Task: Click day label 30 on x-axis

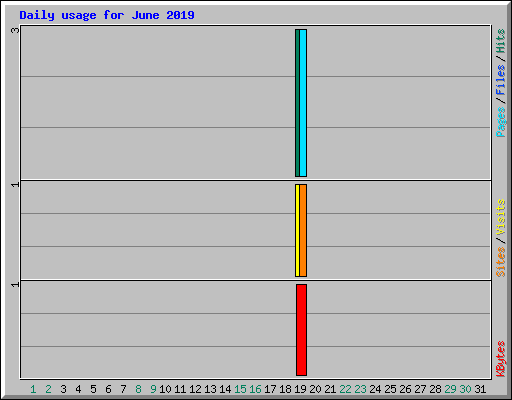Action: tap(465, 389)
